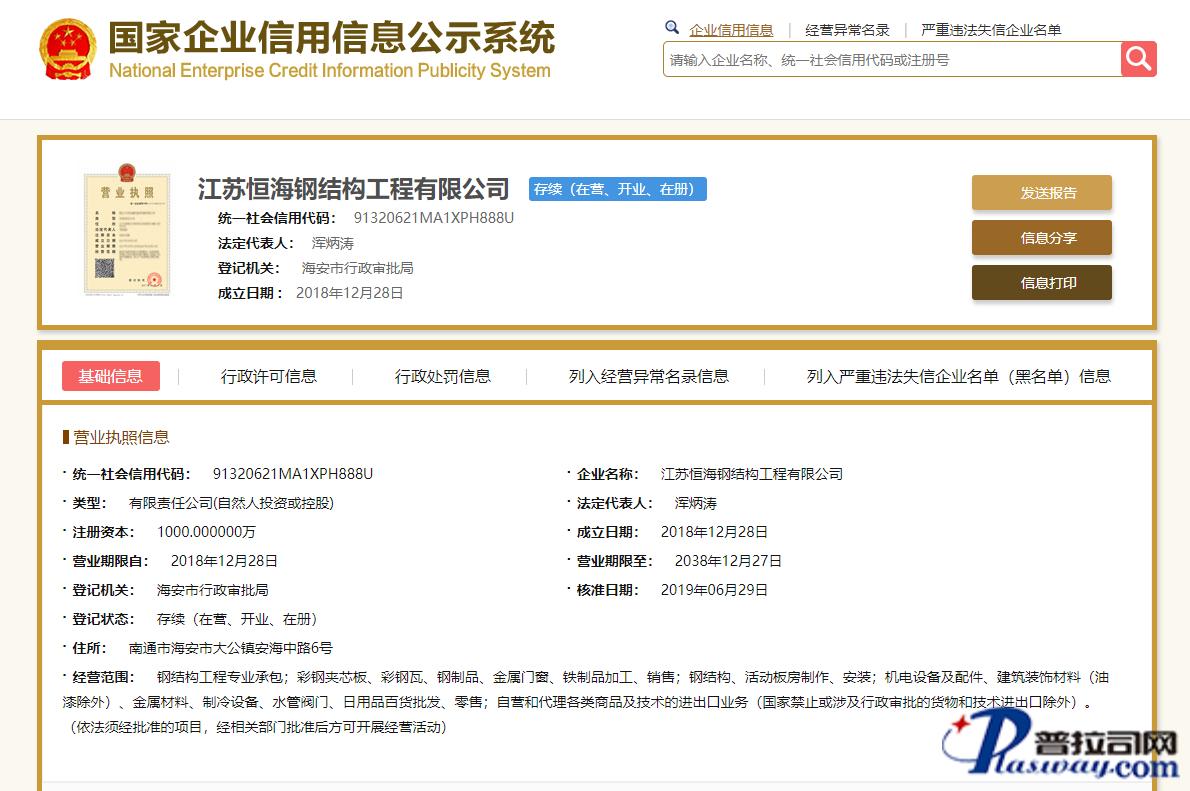
Task: Click the 国家企业信用信息公示系统 site title
Action: 330,40
